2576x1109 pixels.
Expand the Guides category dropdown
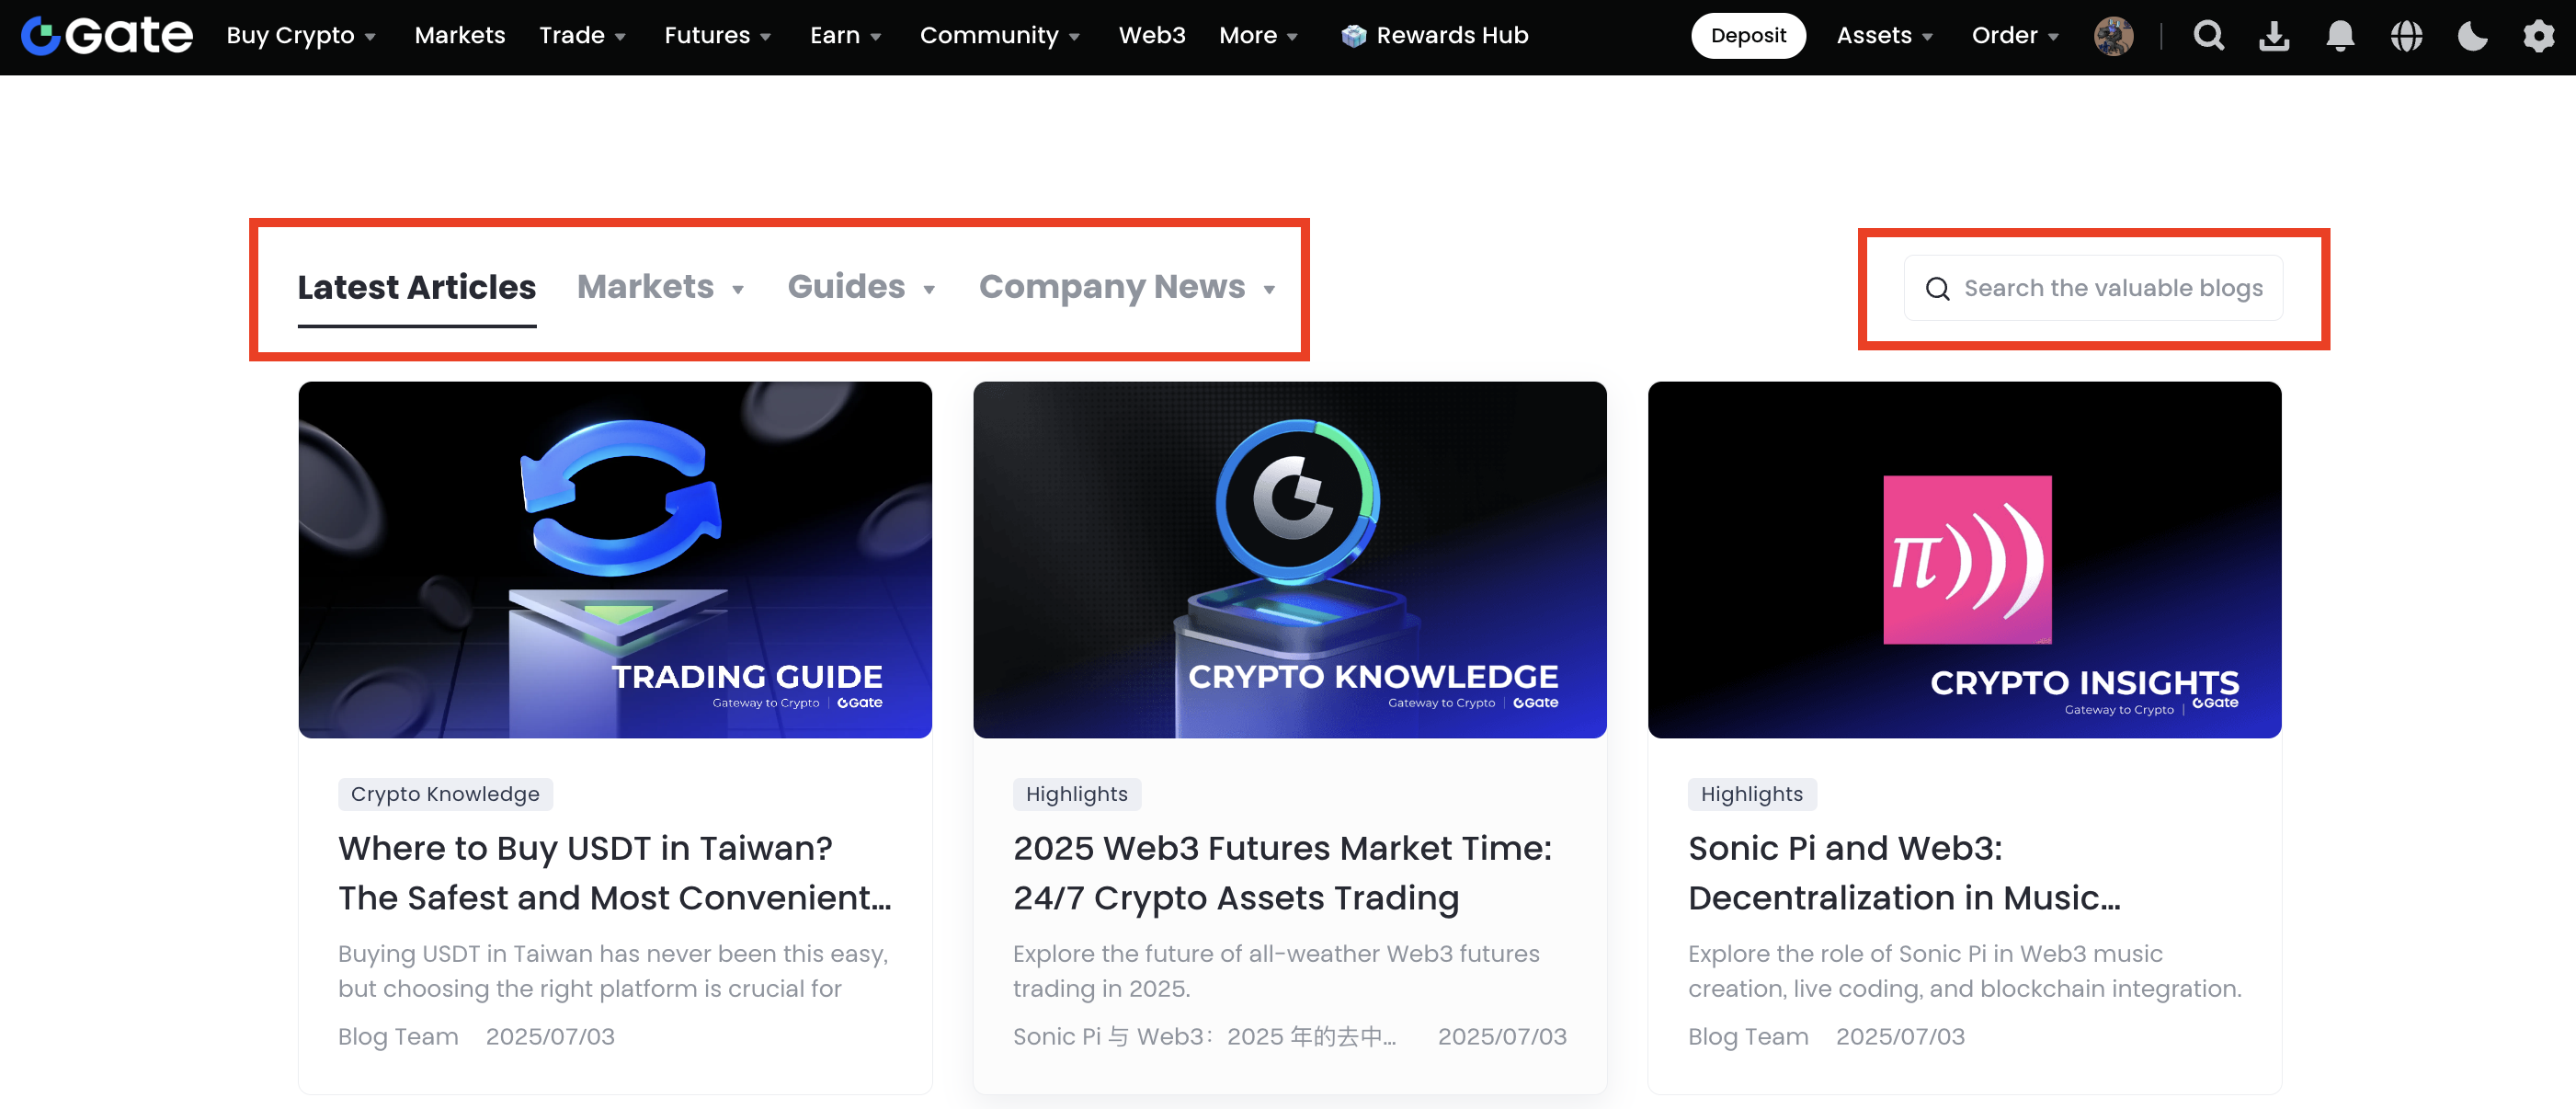point(861,287)
